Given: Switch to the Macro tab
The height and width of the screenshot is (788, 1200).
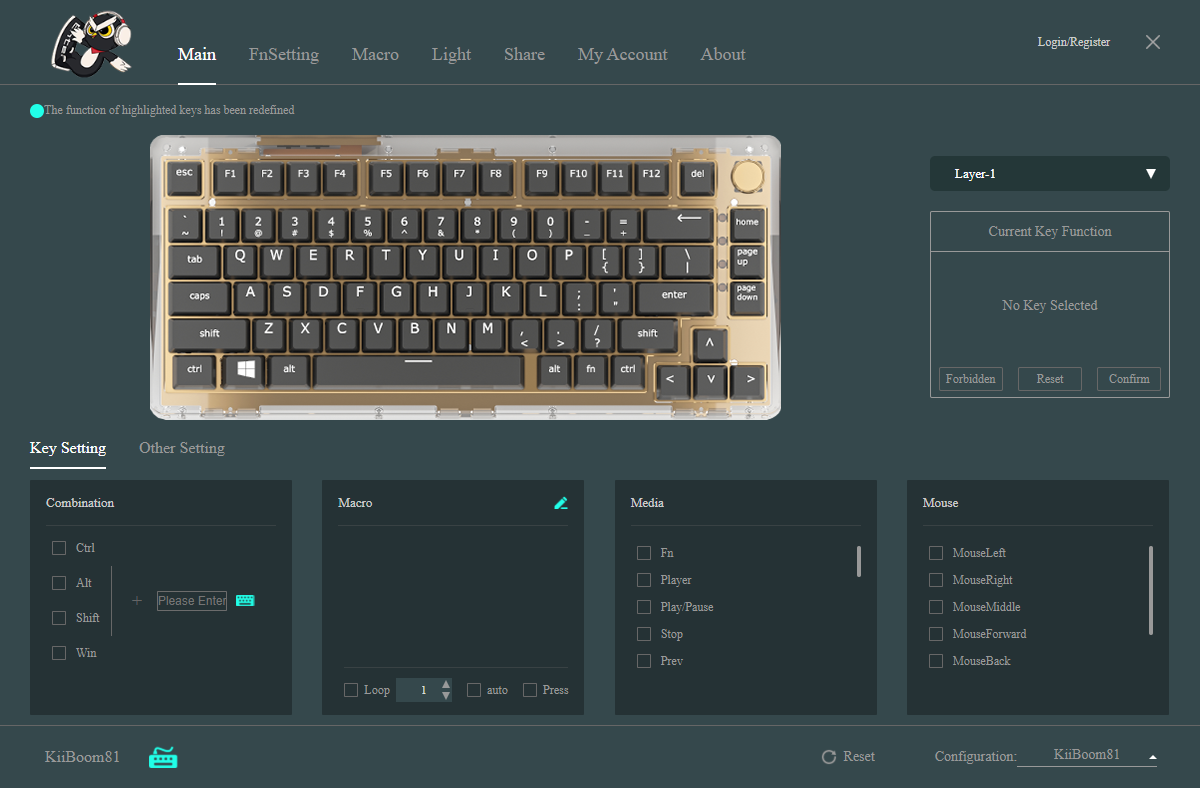Looking at the screenshot, I should pos(375,55).
